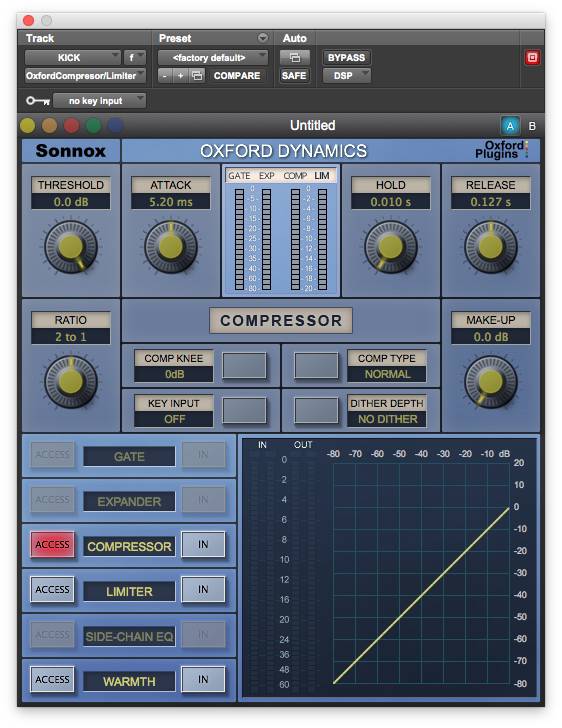Image resolution: width=562 pixels, height=728 pixels.
Task: Switch to preset slot A
Action: [510, 126]
